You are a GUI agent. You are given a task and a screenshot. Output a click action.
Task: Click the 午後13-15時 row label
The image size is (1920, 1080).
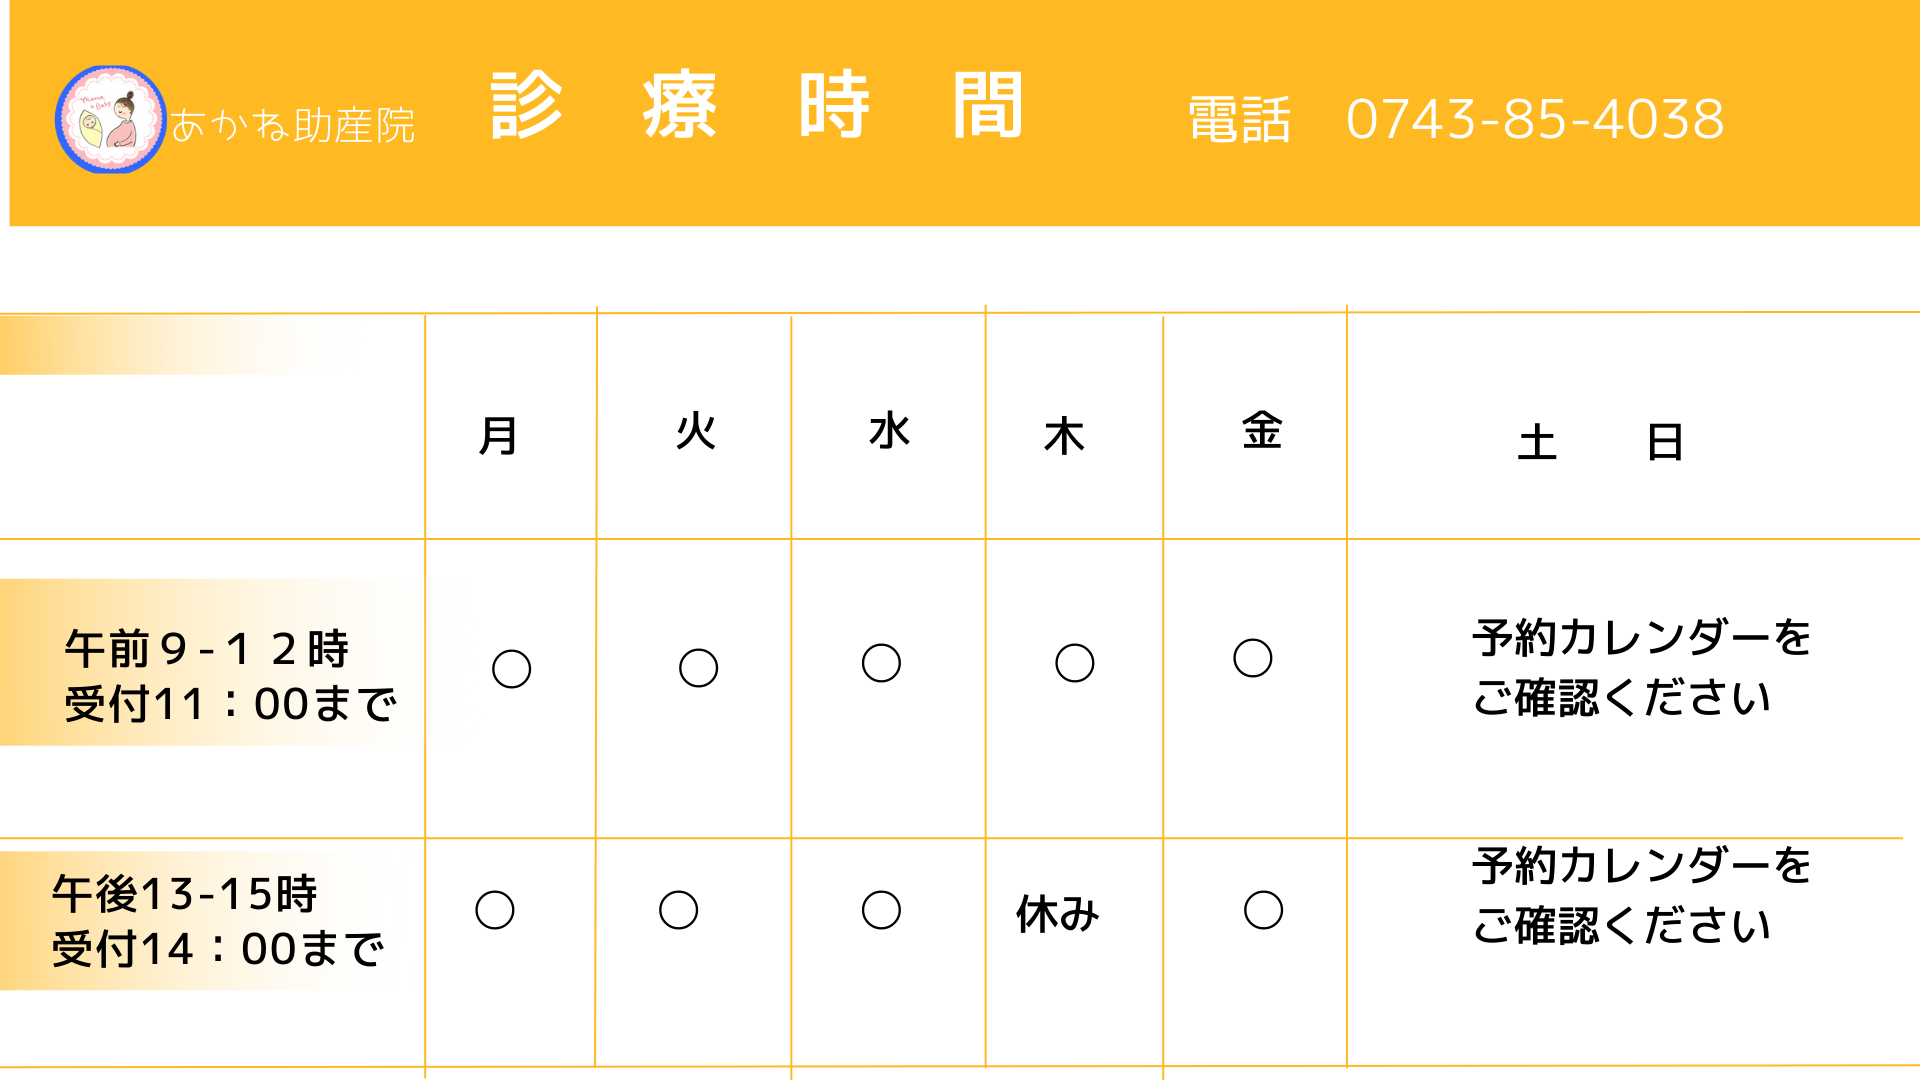[185, 894]
